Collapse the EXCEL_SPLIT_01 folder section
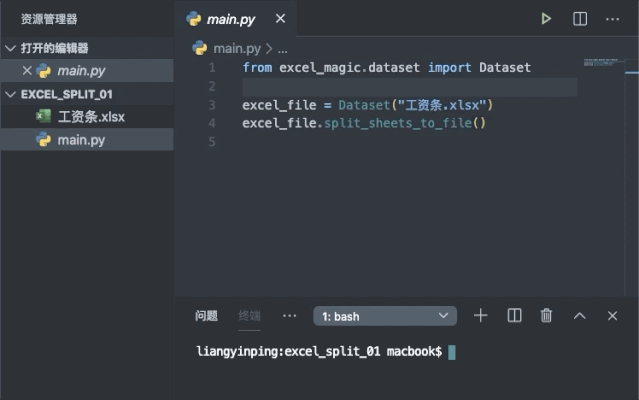Screen dimensions: 639x400 tap(11, 94)
